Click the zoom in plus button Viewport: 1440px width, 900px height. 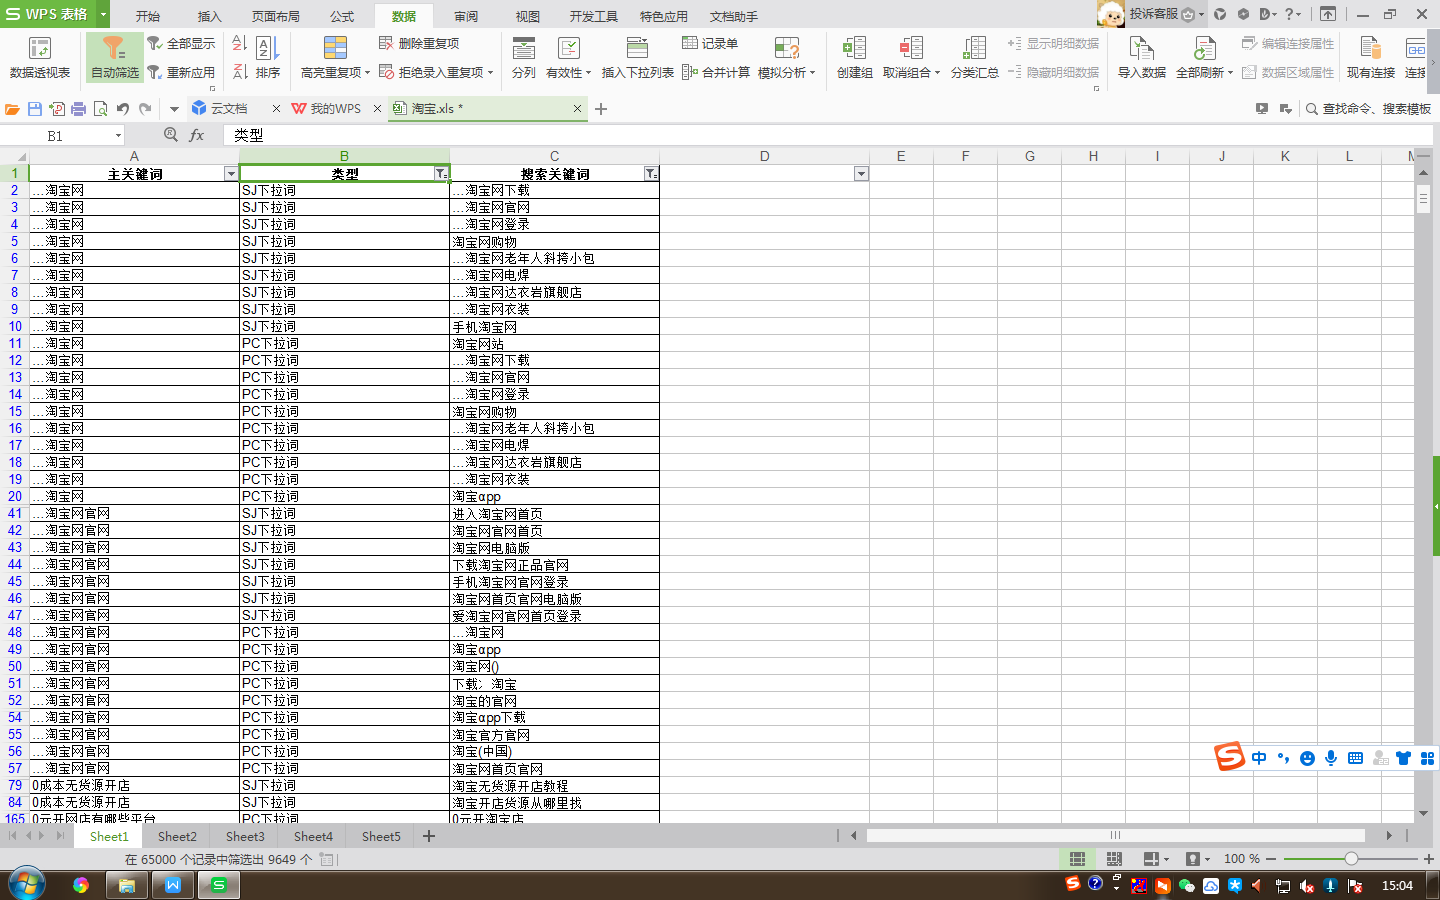tap(1428, 859)
